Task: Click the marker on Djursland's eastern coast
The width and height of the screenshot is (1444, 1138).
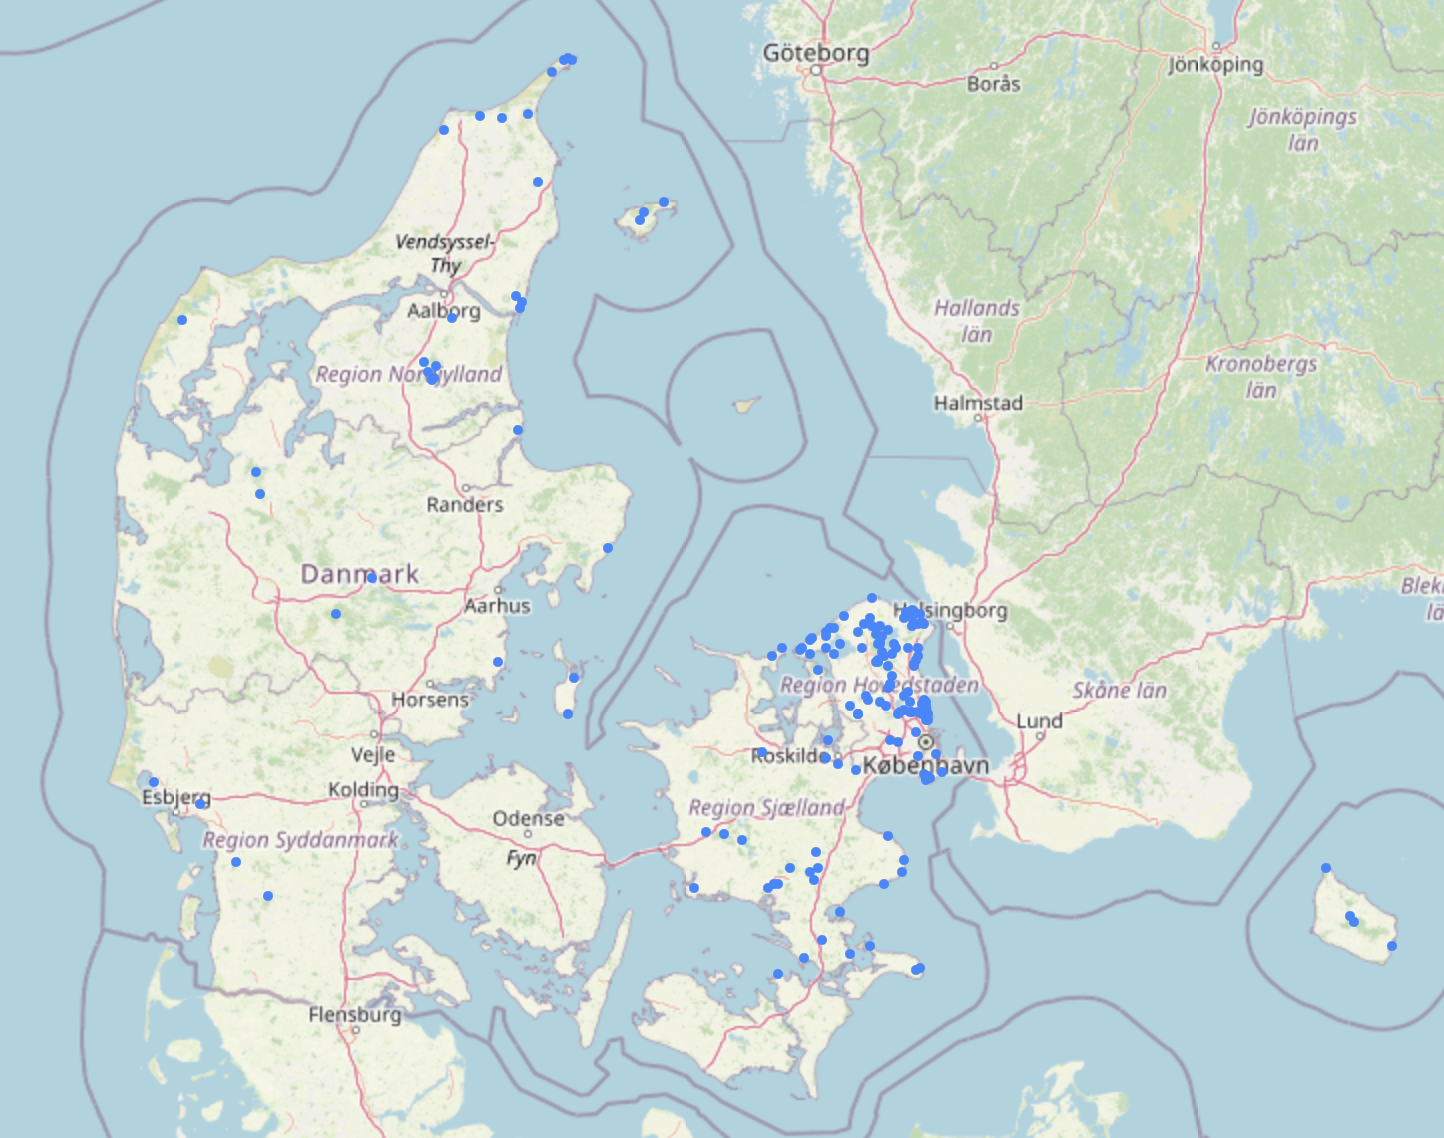Action: [x=608, y=548]
